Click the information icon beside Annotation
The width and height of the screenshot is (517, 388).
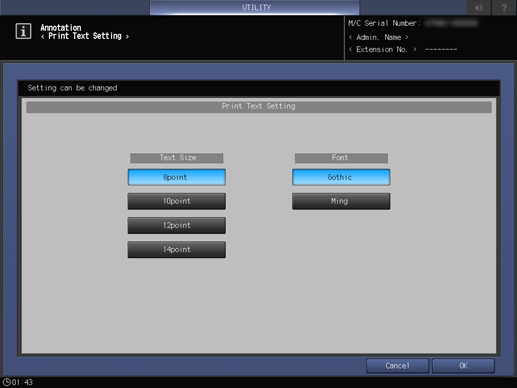pos(23,31)
